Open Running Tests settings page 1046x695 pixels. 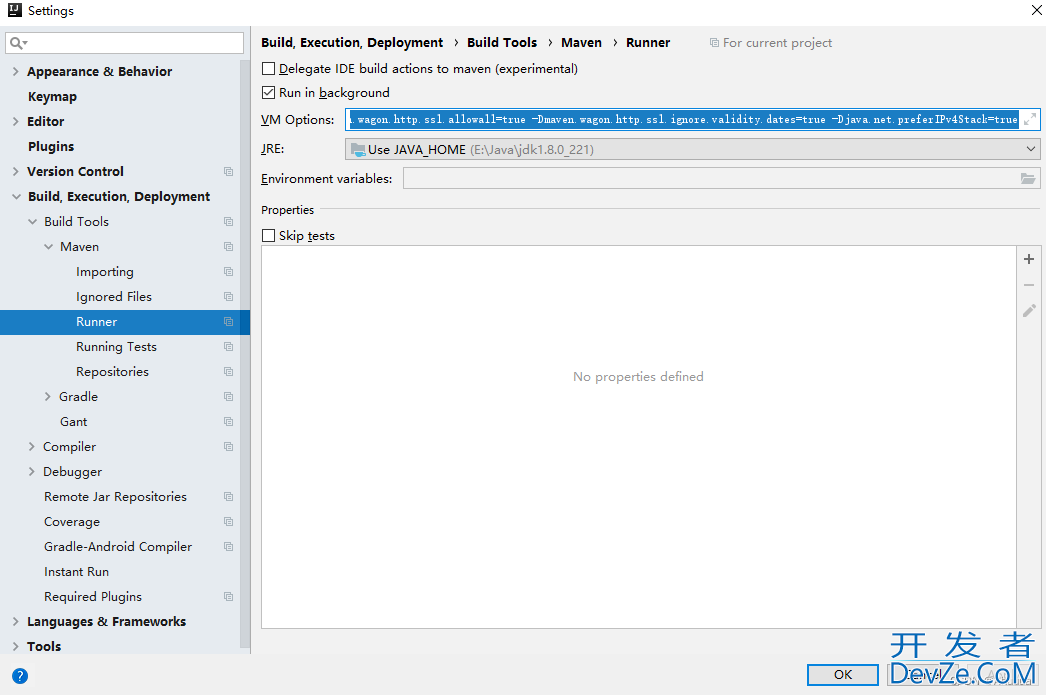click(116, 347)
